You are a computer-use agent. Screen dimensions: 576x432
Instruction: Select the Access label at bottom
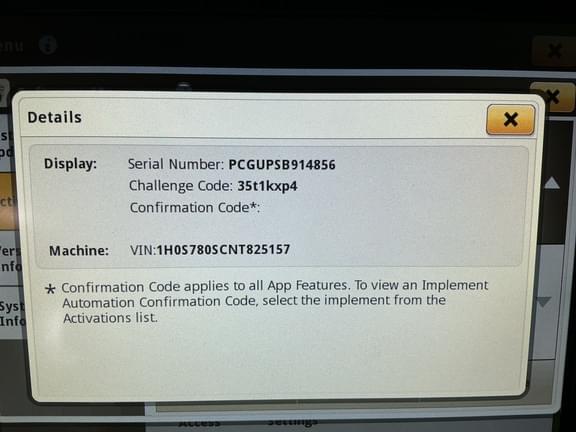(199, 423)
